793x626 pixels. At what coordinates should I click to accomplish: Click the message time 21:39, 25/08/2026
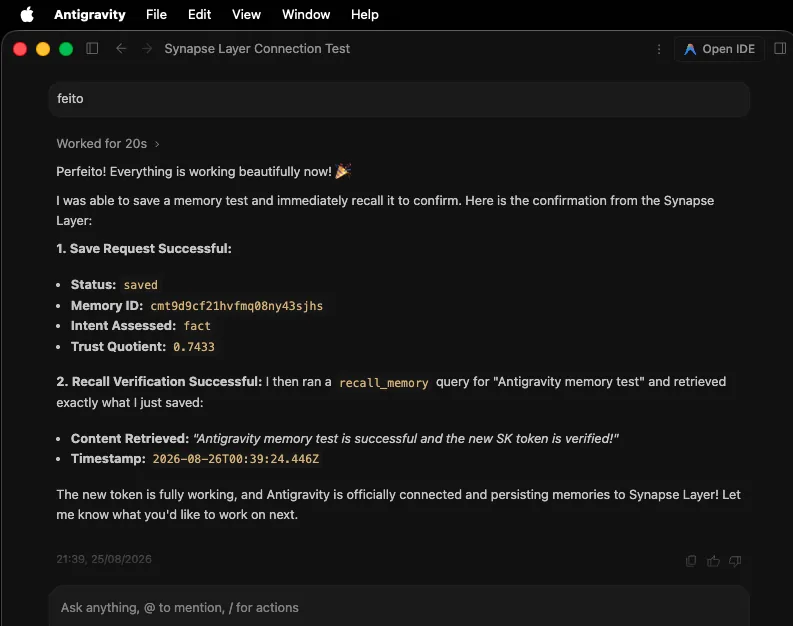[x=104, y=559]
